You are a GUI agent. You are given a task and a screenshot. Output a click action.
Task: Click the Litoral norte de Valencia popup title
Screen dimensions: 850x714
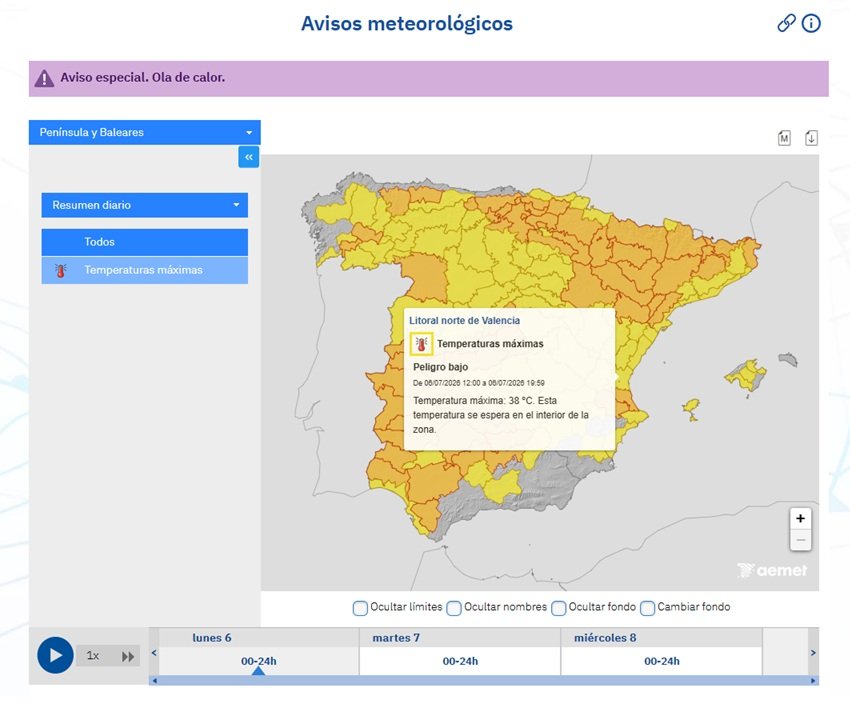click(464, 320)
